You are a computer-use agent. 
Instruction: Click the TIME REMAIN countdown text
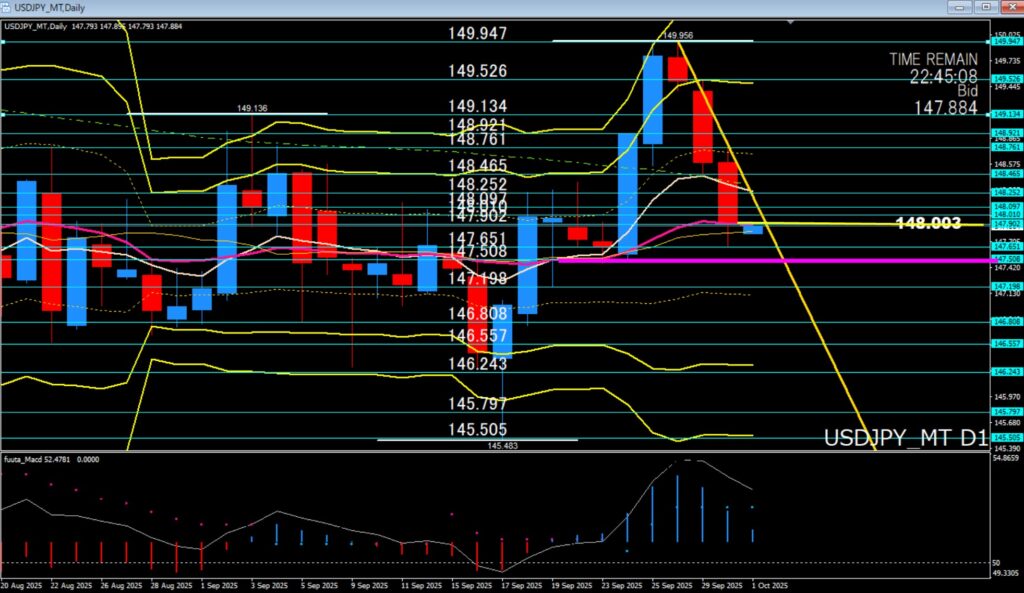[933, 59]
